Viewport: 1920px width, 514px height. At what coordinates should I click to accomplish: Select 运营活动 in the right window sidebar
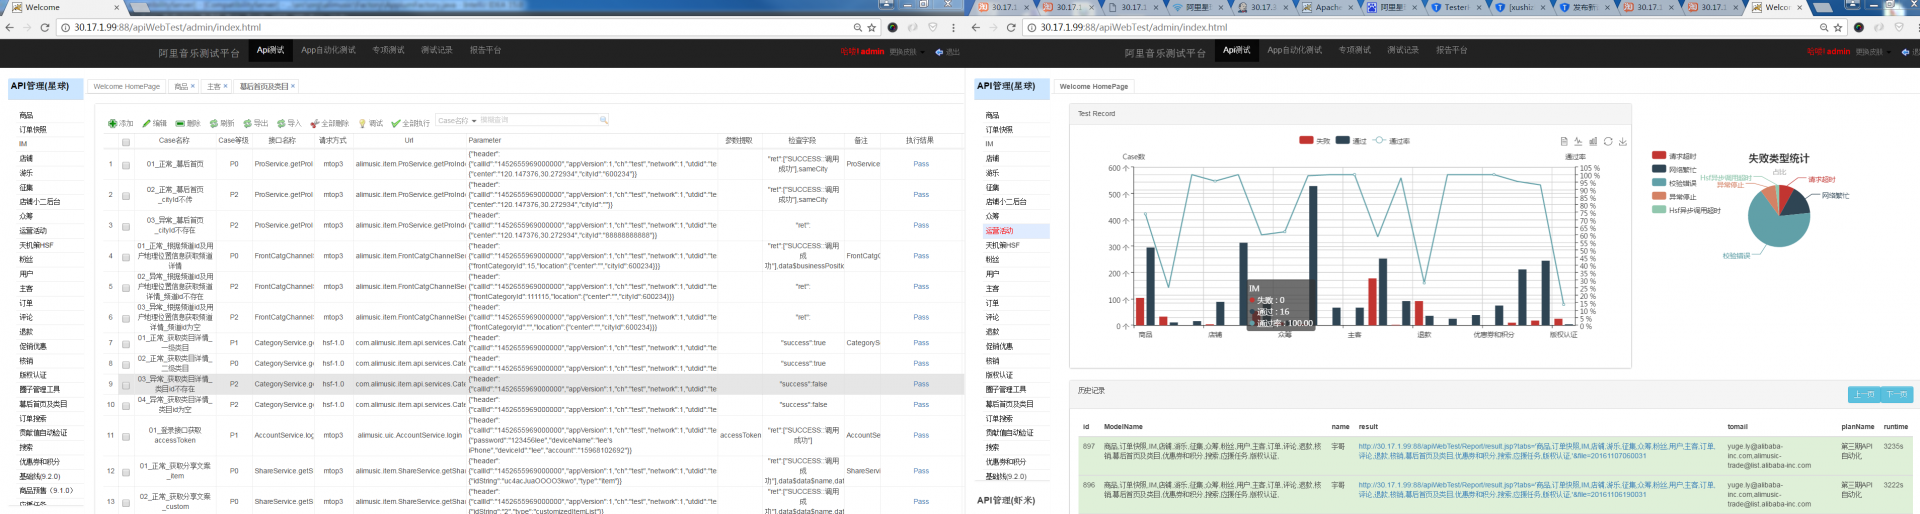click(x=1016, y=231)
